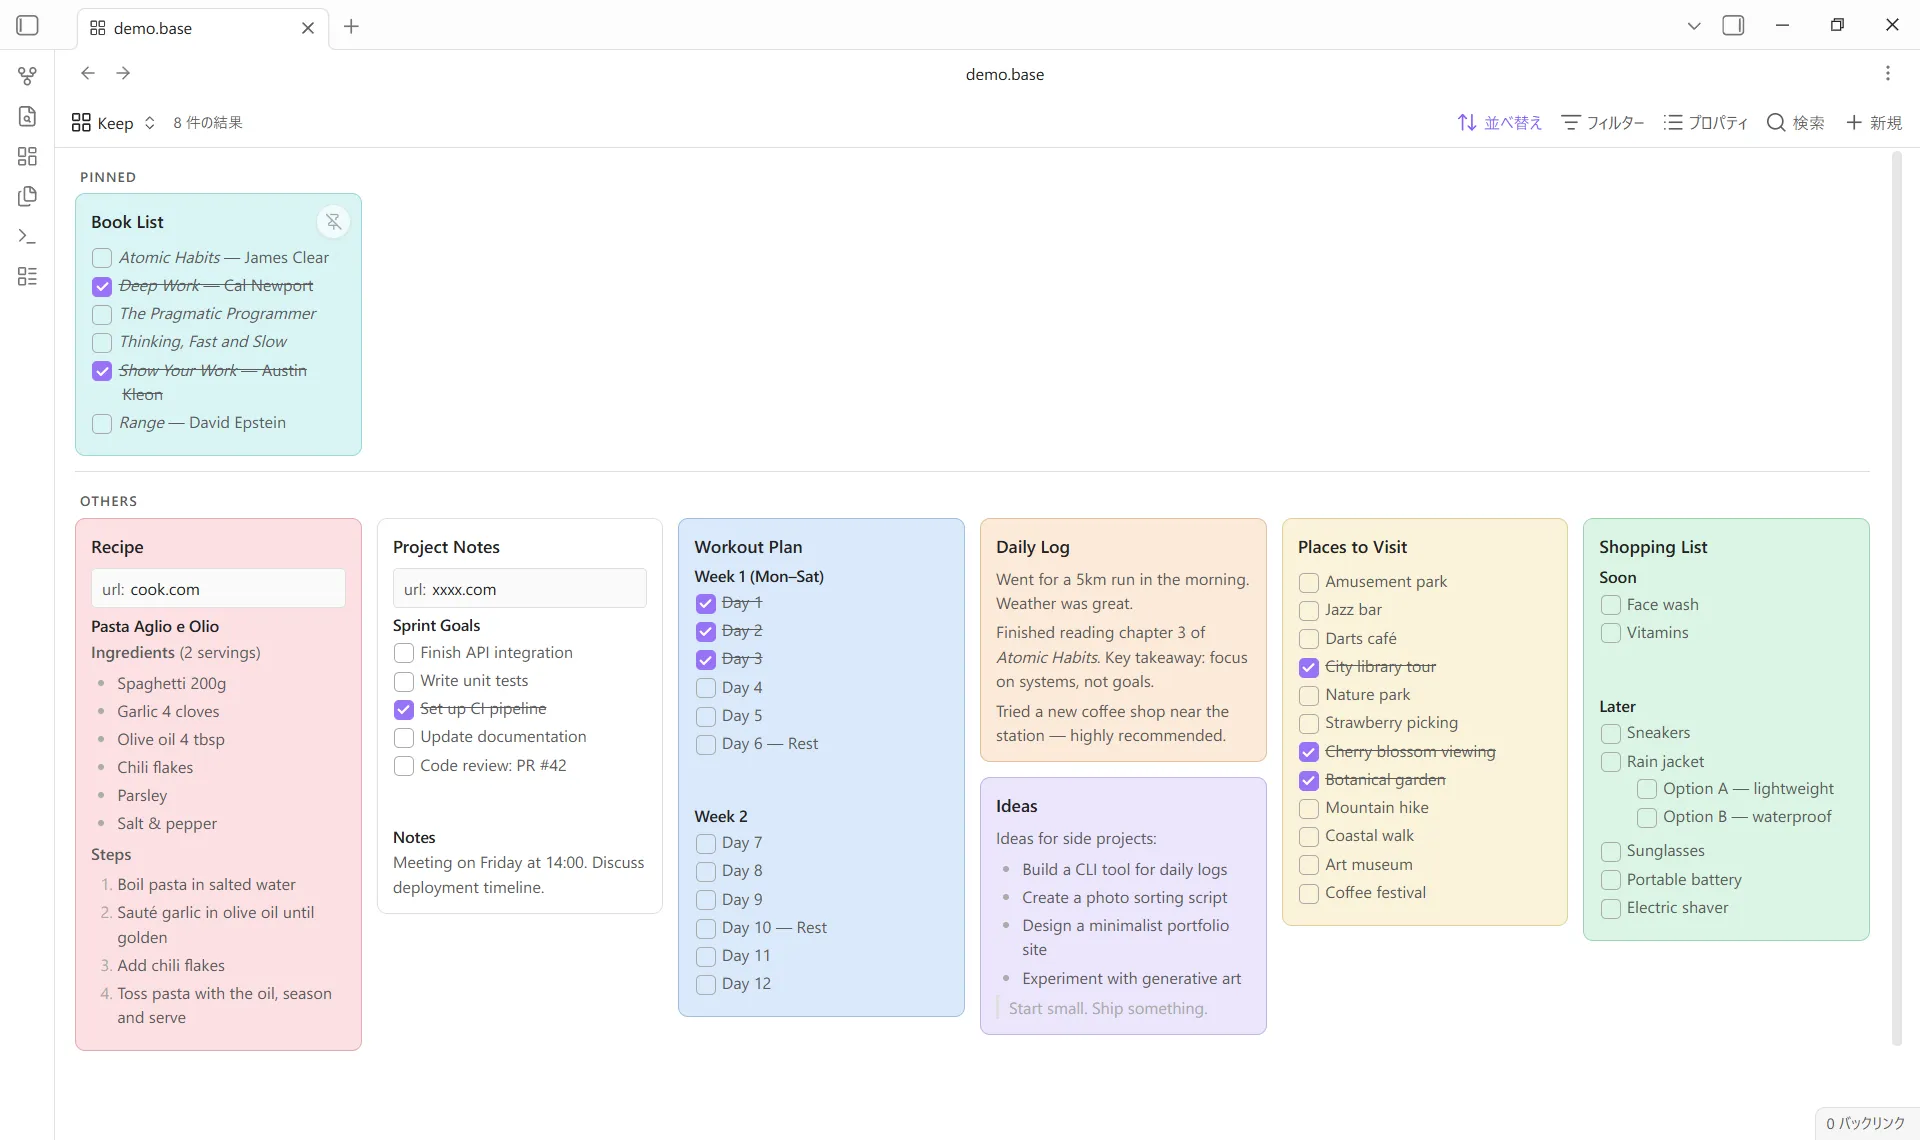Uncheck Botanical garden
This screenshot has width=1920, height=1140.
point(1309,781)
